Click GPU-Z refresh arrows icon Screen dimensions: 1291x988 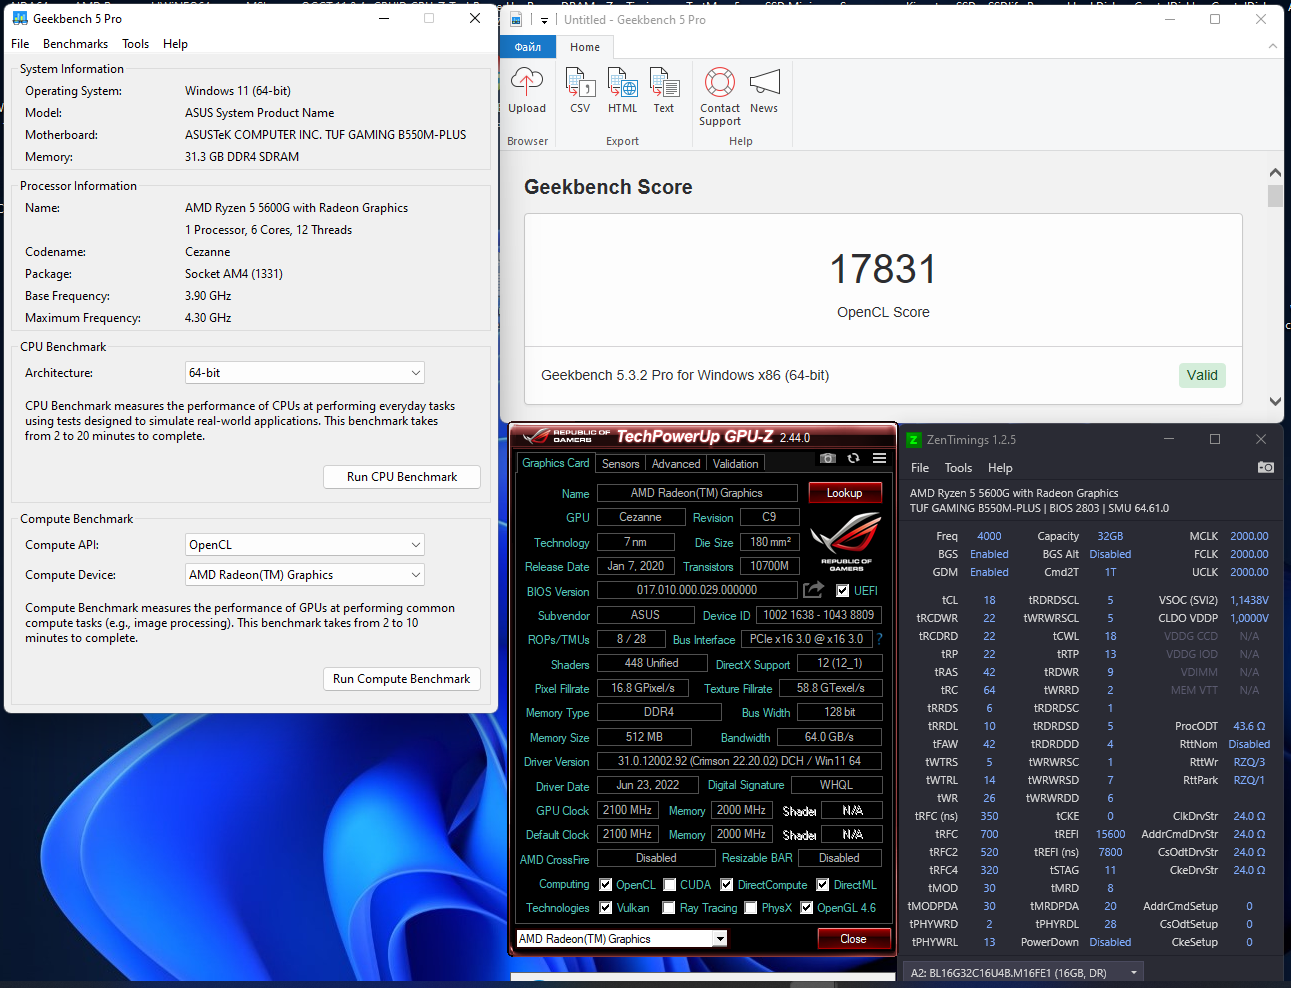coord(853,458)
